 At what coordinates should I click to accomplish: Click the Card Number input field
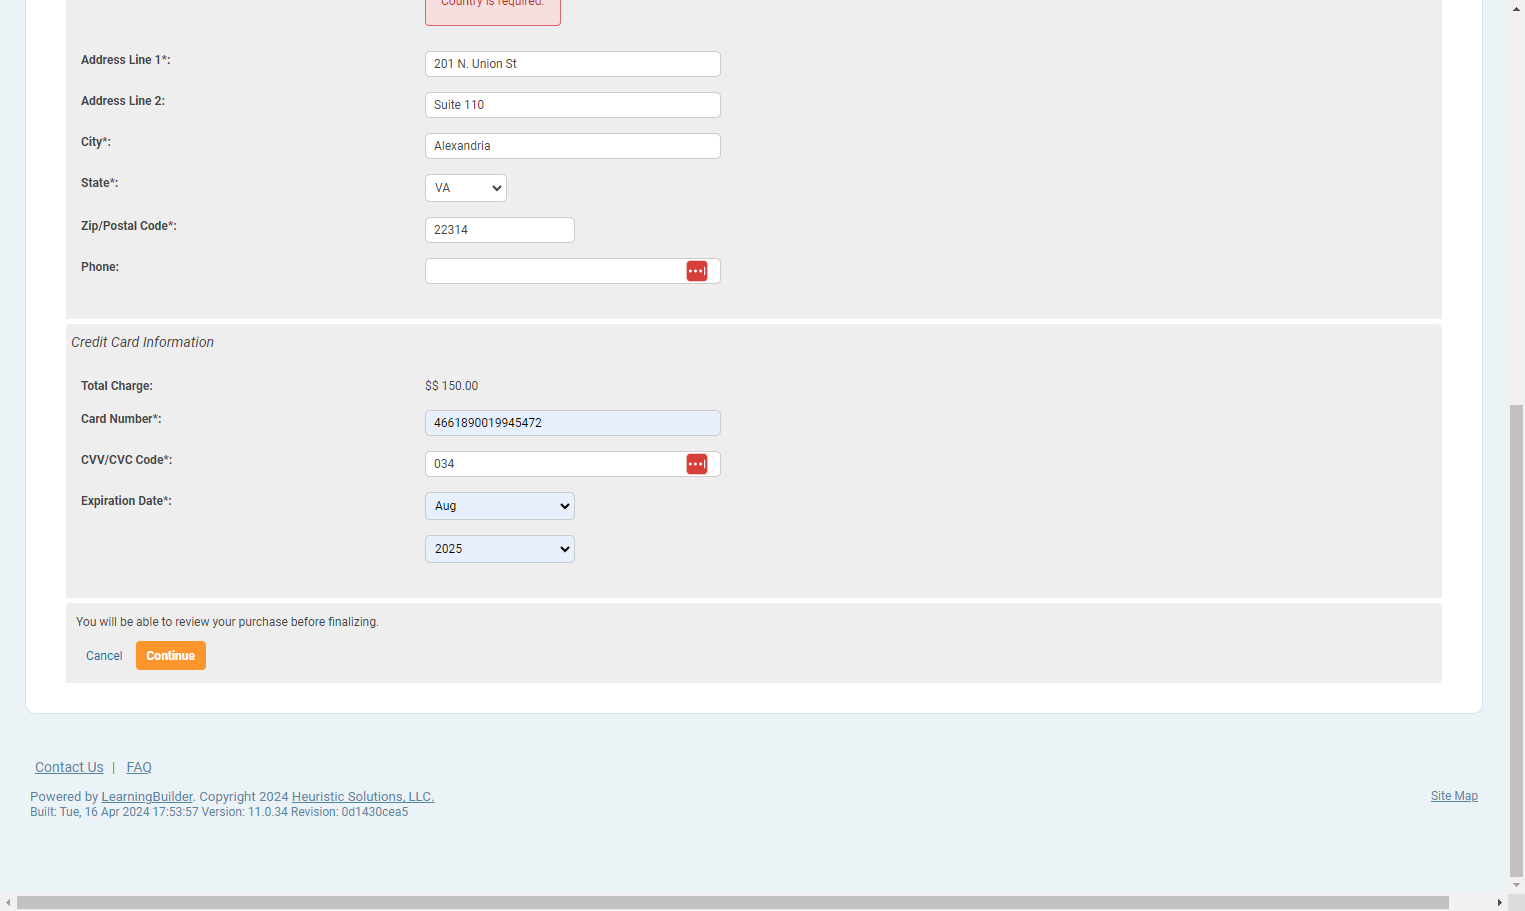(573, 423)
